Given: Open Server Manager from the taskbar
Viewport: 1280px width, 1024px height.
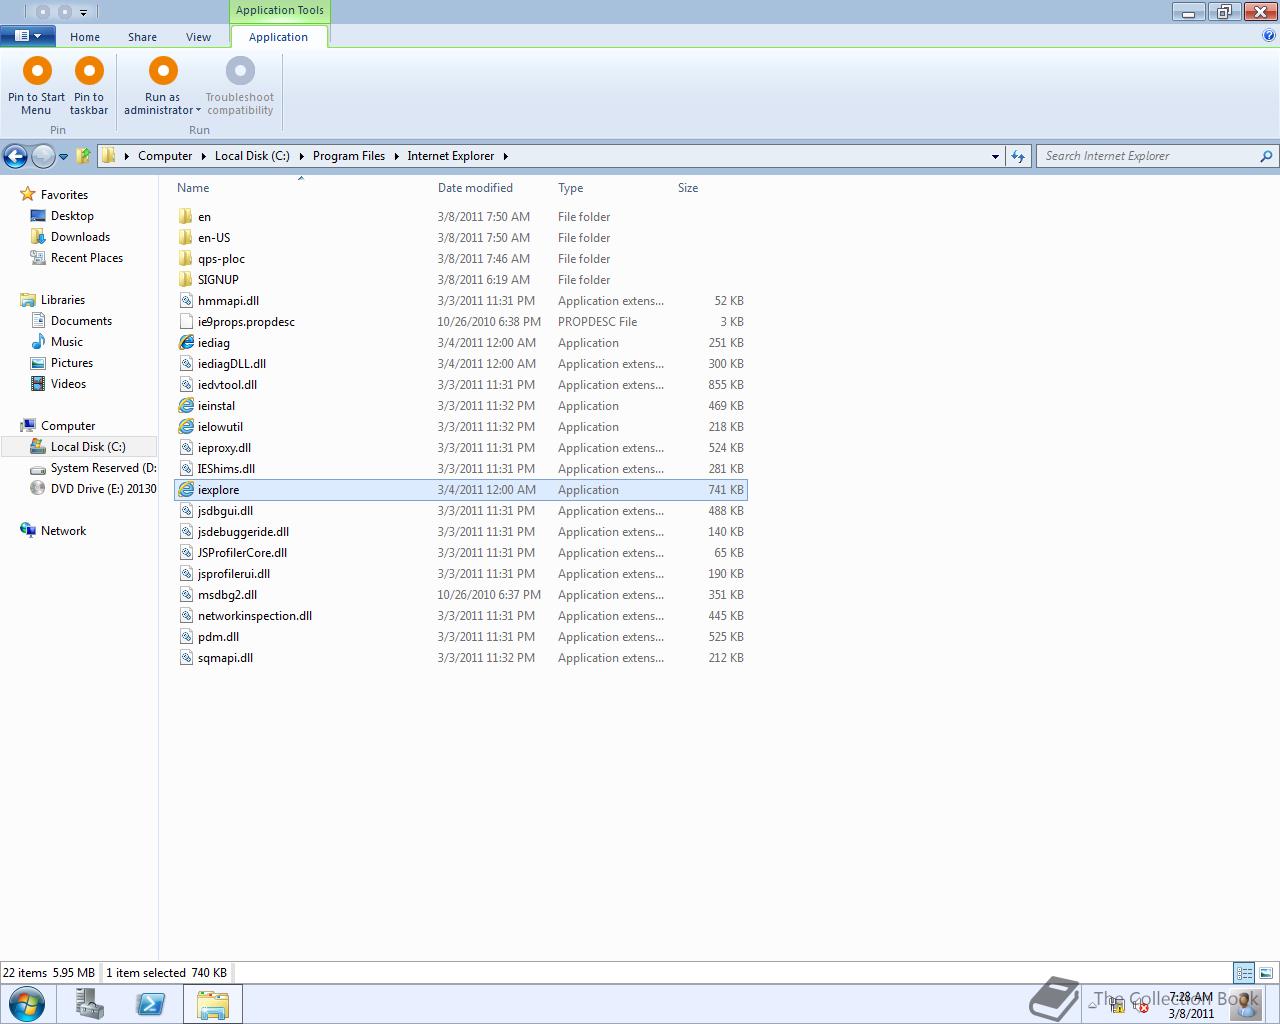Looking at the screenshot, I should [x=89, y=1004].
